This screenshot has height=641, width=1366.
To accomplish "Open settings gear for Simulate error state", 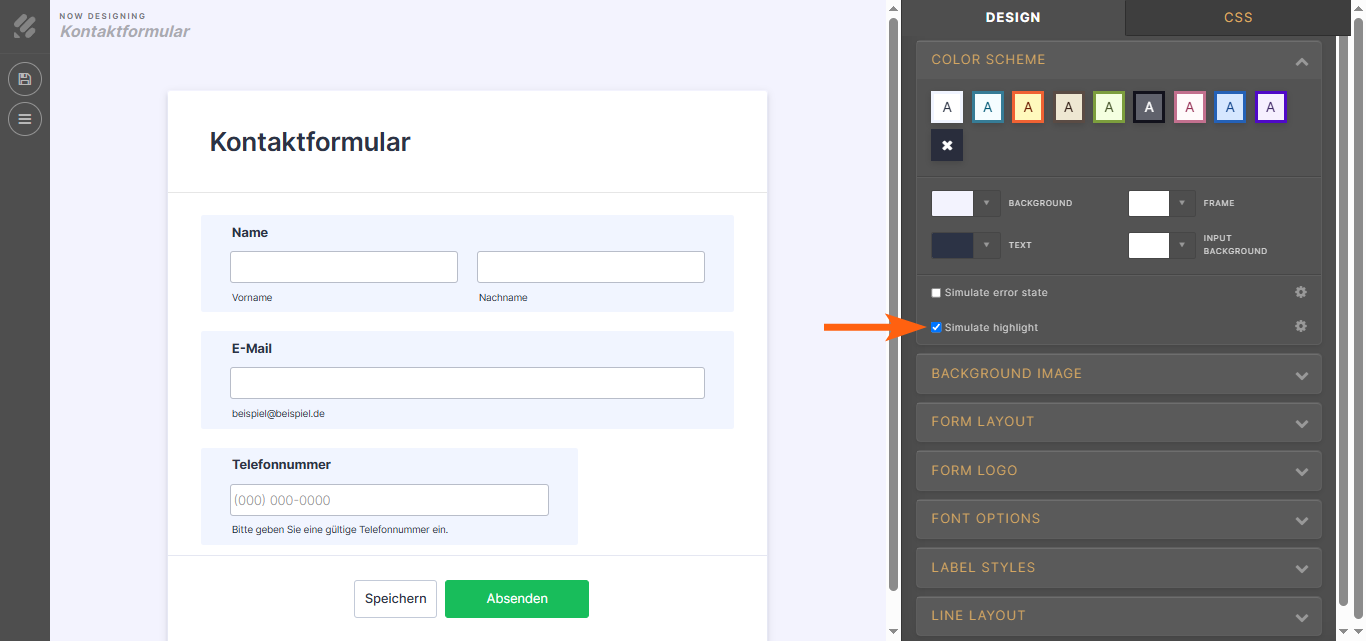I will click(1301, 292).
